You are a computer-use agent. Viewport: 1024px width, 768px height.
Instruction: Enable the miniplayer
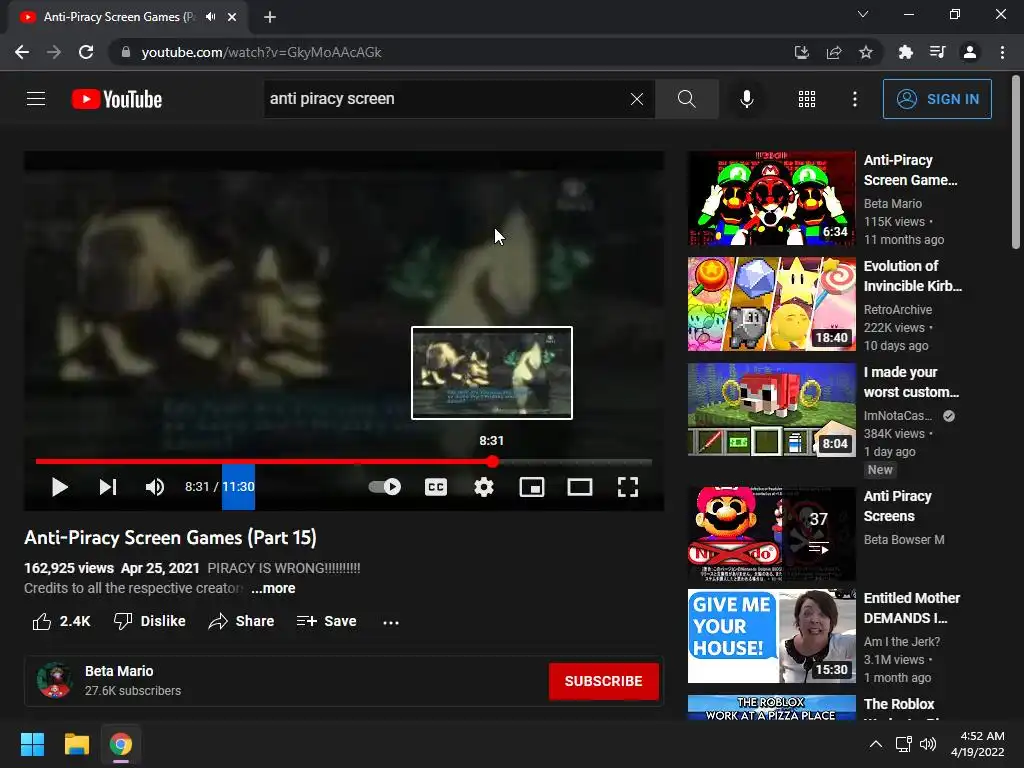[x=532, y=487]
